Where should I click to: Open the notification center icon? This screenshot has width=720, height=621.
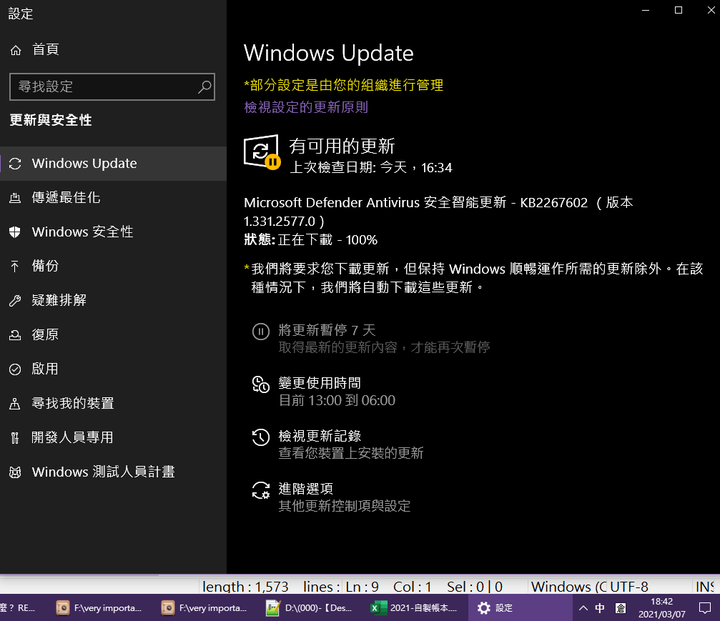(704, 608)
